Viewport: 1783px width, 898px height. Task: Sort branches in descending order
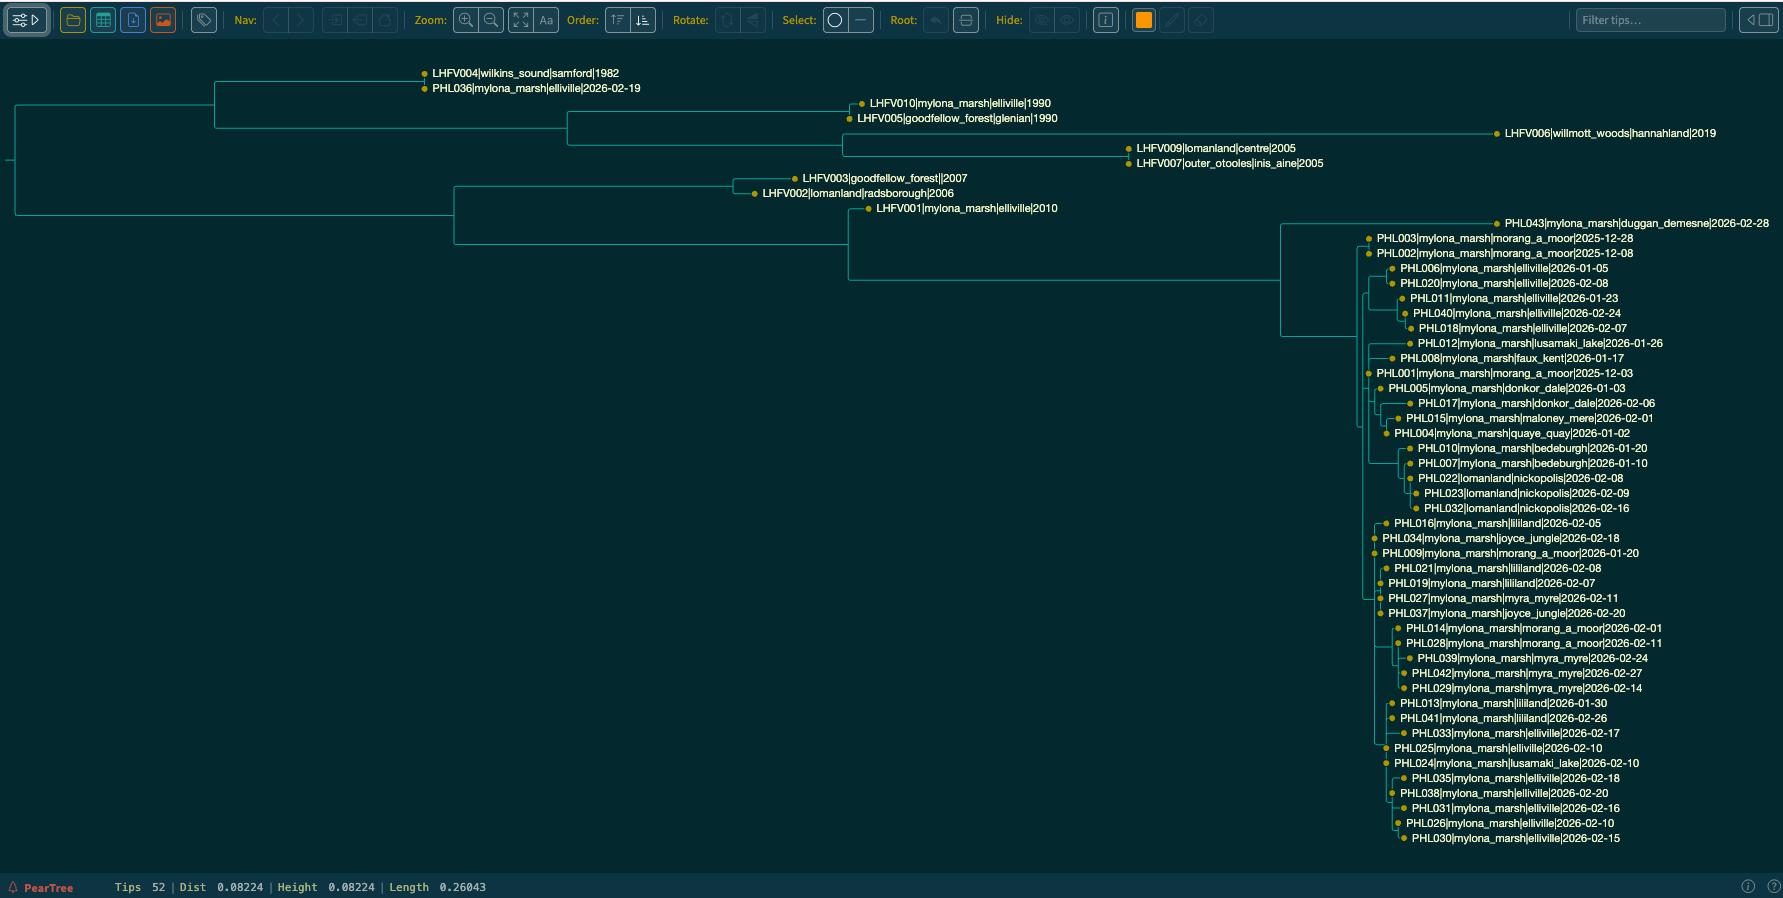643,20
